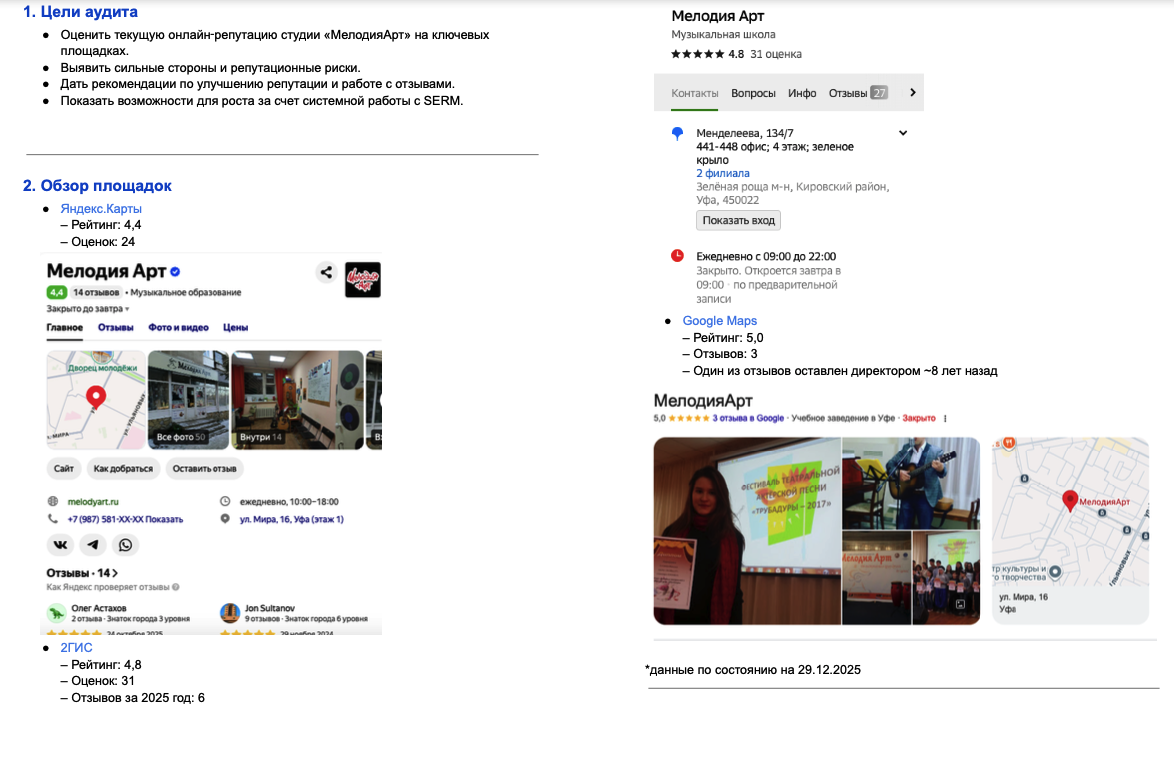Viewport: 1174px width, 758px height.
Task: Click the red map pin on Yandex map thumbnail
Action: (x=96, y=397)
